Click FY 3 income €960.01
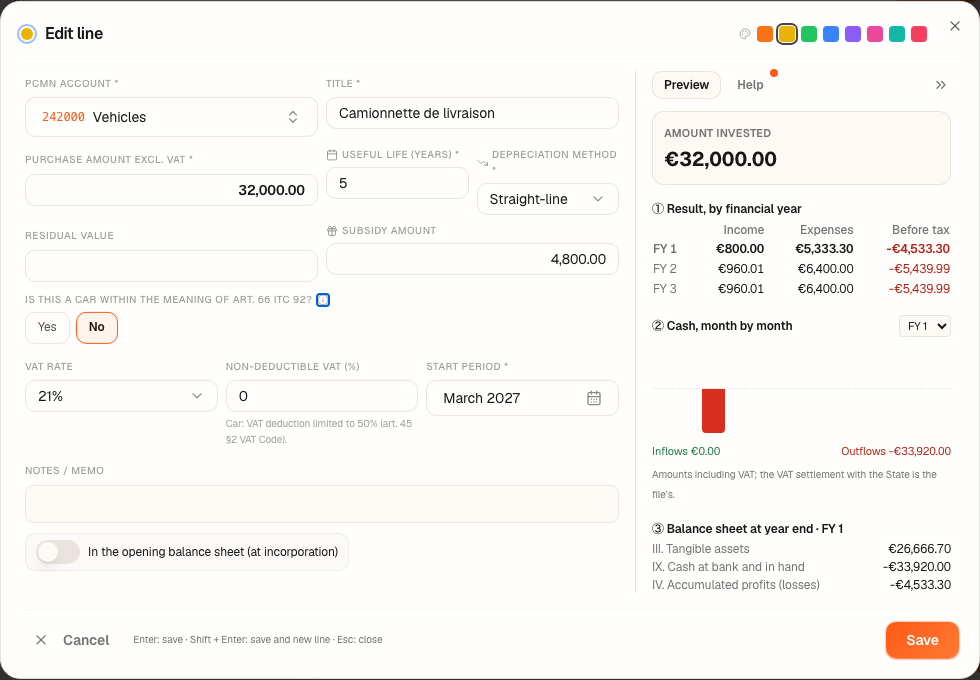Screen dimensions: 980x680 pyautogui.click(x=741, y=289)
